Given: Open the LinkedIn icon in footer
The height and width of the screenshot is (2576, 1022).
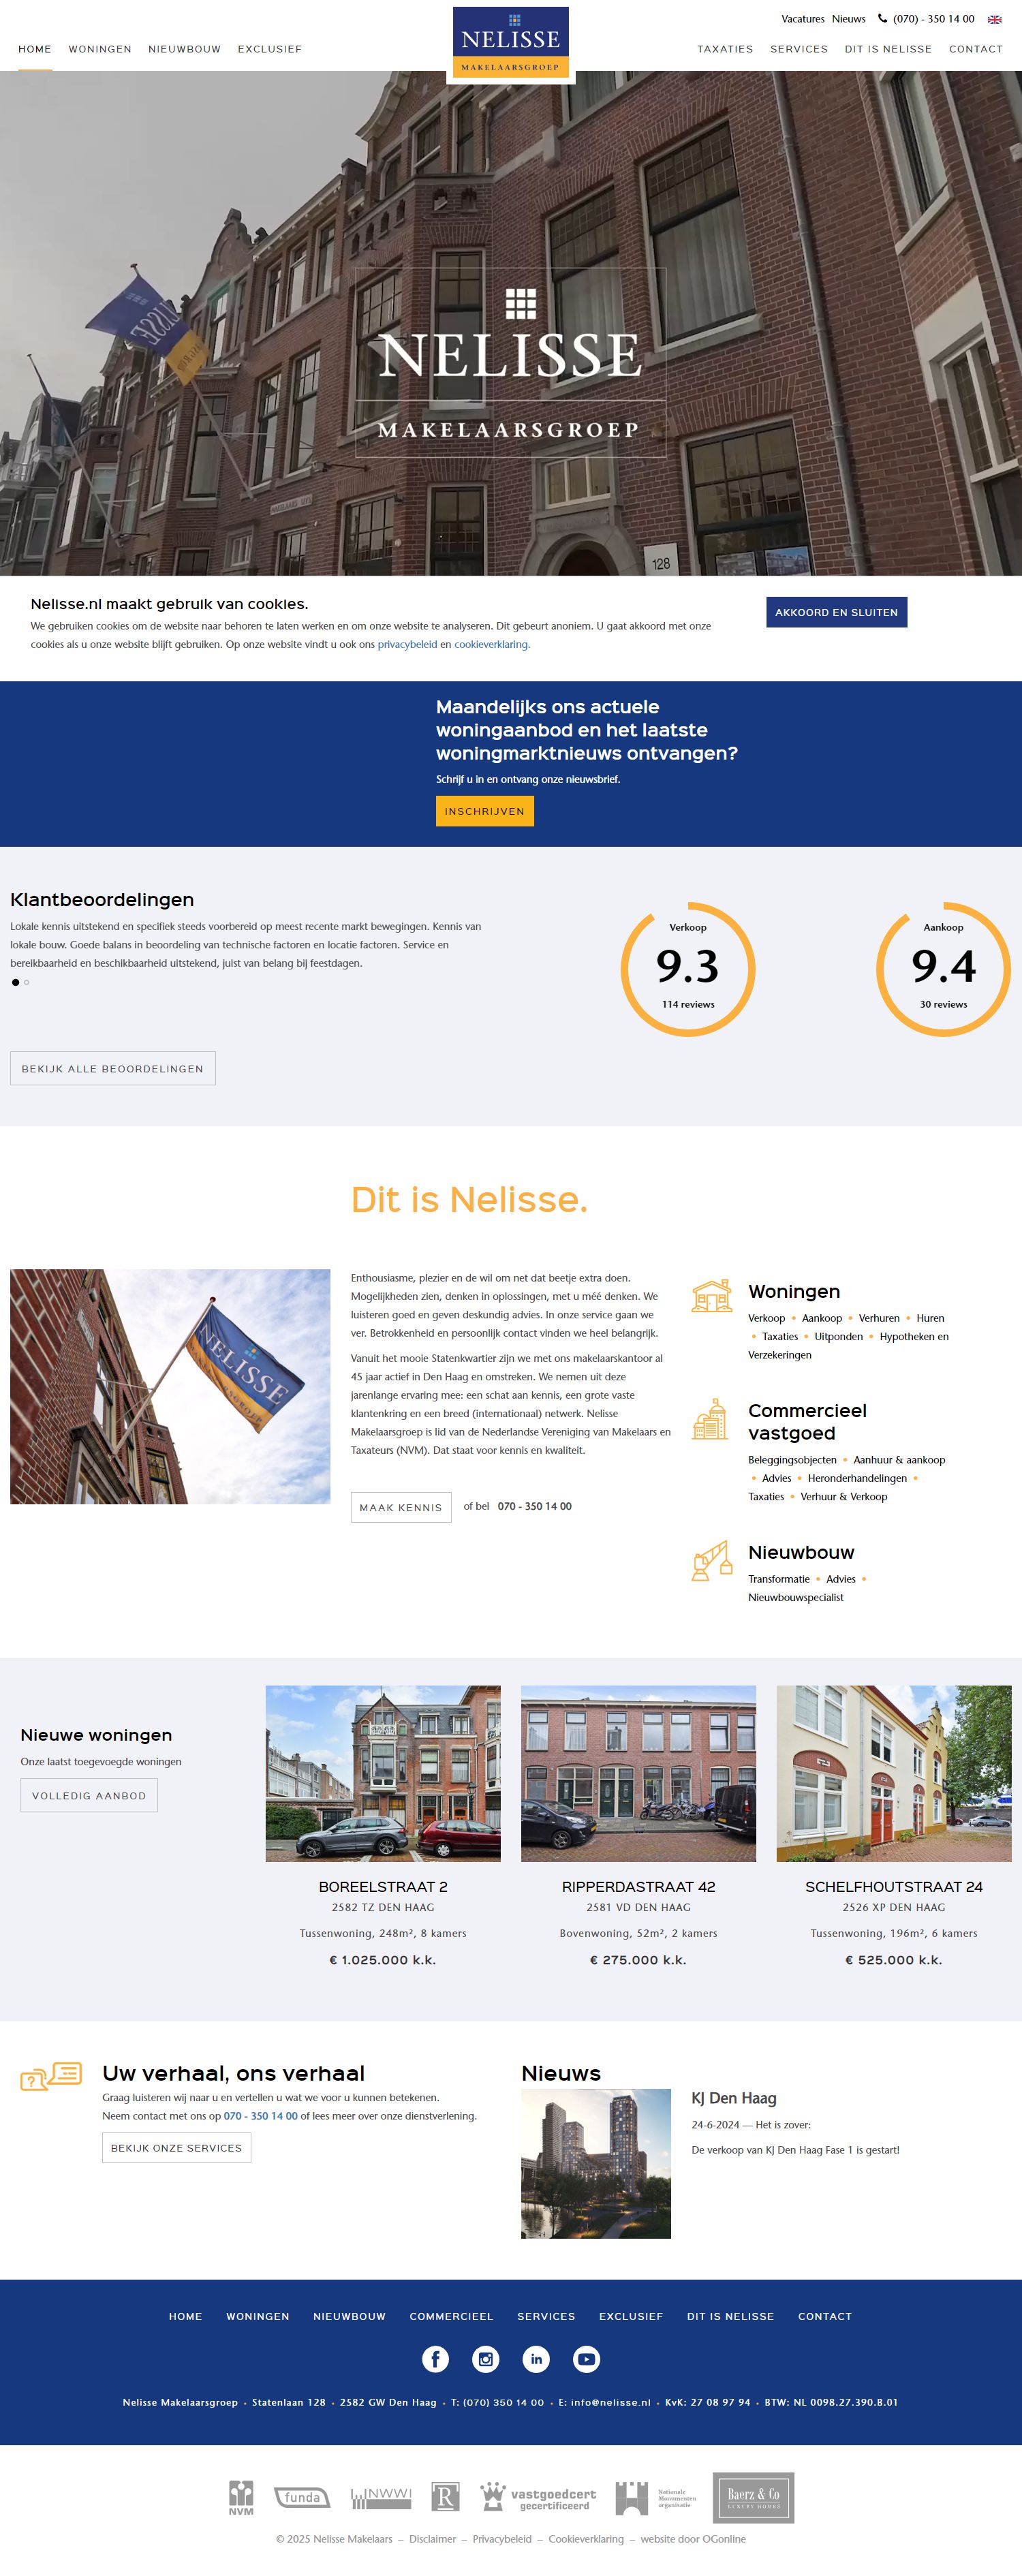Looking at the screenshot, I should (x=536, y=2359).
